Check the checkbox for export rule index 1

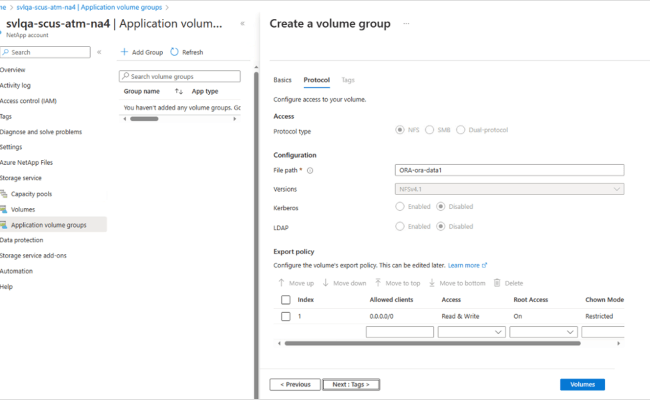tap(286, 316)
